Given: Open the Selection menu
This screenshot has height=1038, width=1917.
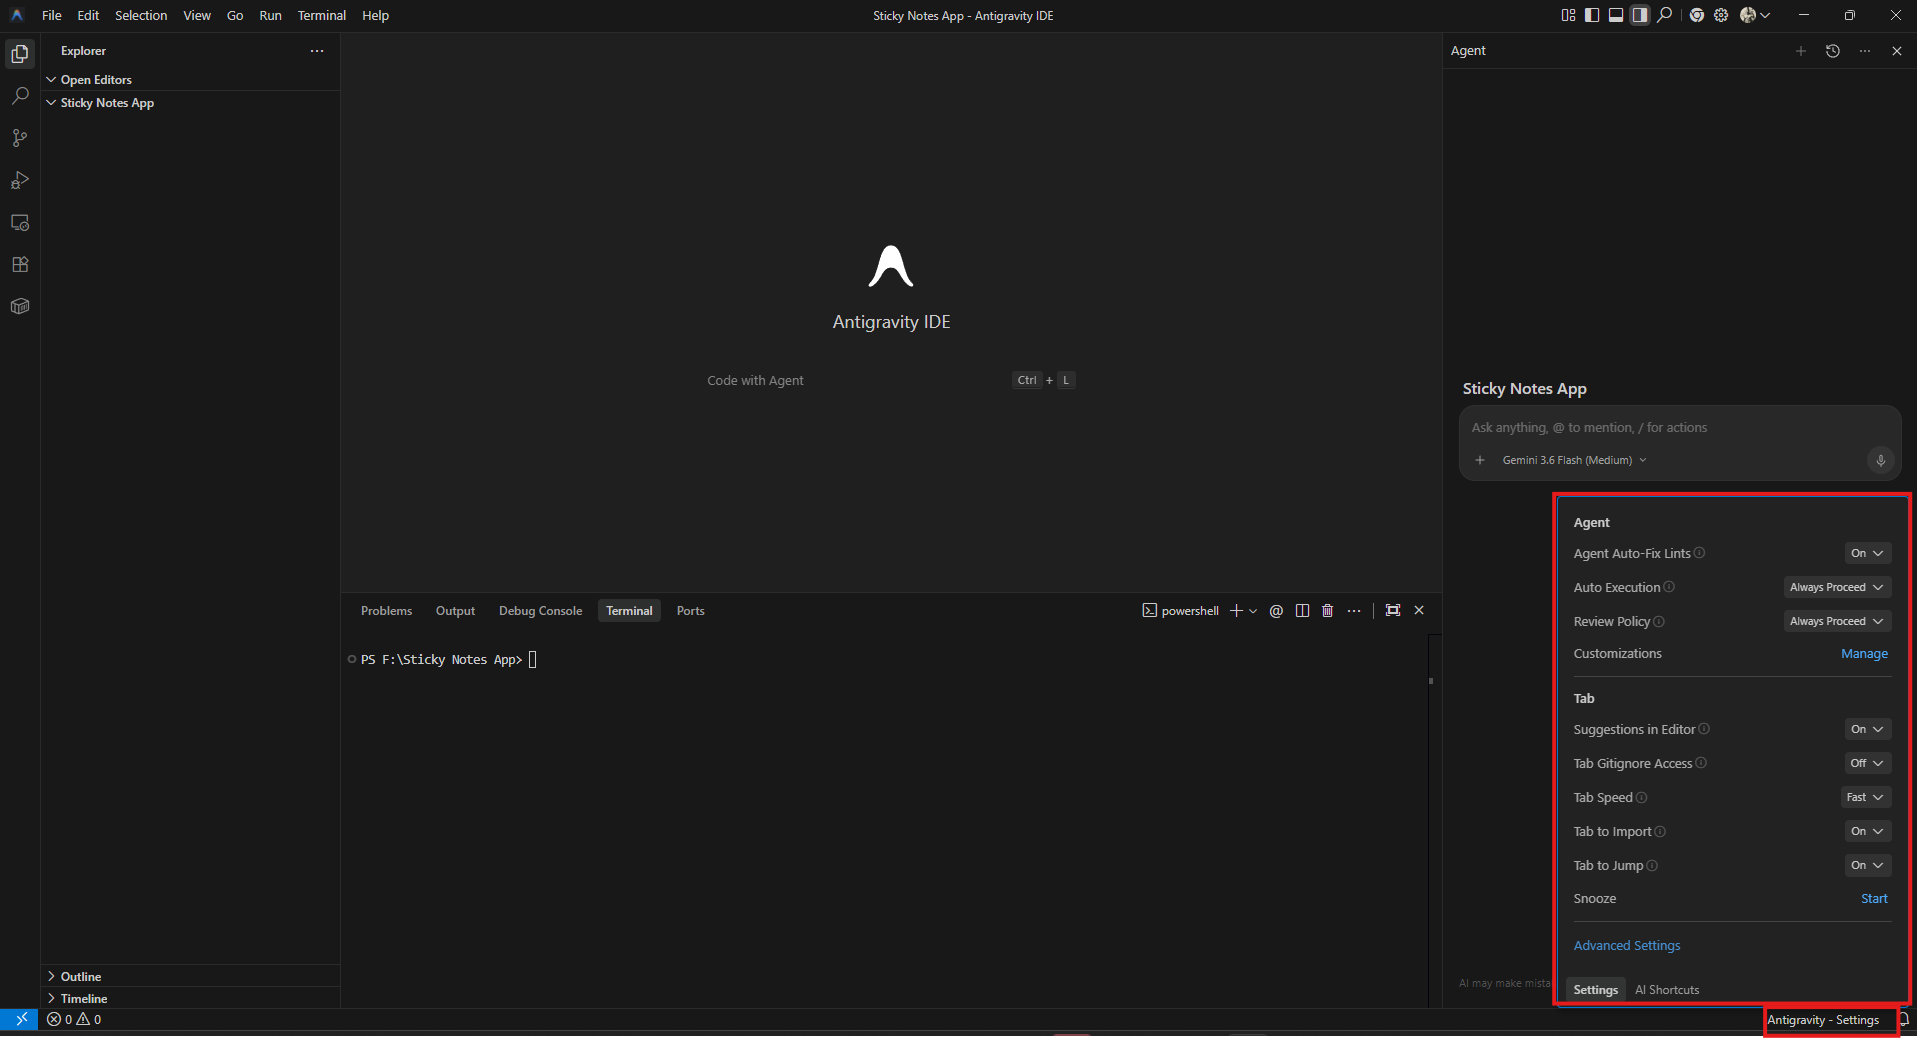Looking at the screenshot, I should (x=141, y=15).
